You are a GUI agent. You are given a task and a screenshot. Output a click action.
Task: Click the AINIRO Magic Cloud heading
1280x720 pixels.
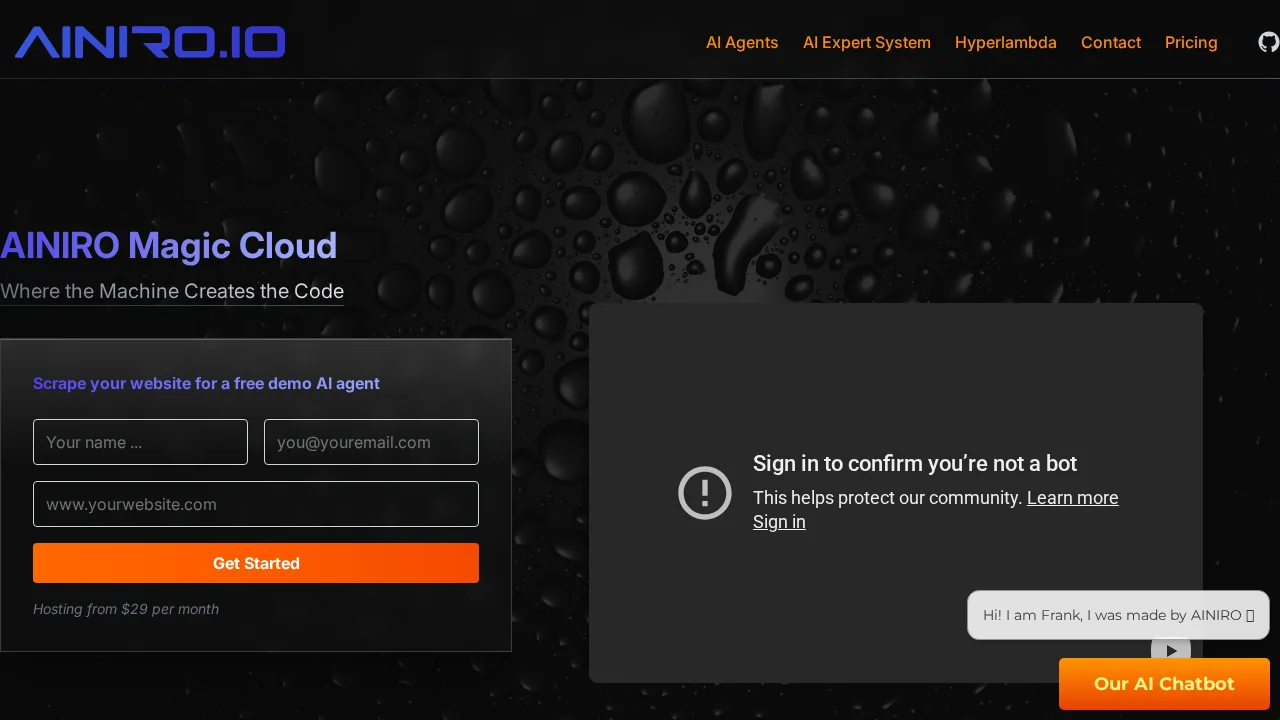[x=169, y=246]
